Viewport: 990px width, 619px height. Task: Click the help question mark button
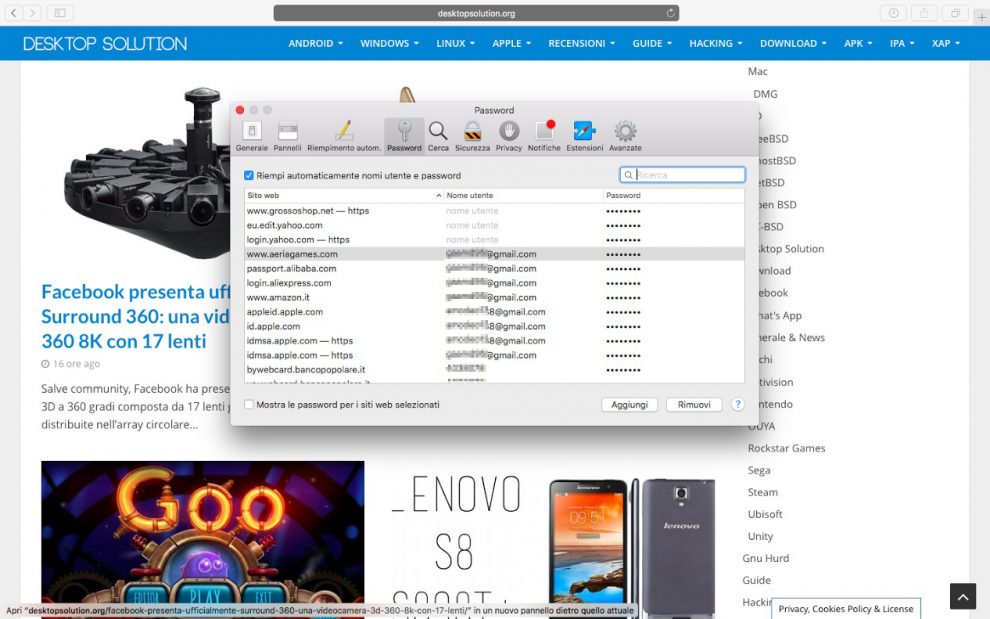point(737,404)
